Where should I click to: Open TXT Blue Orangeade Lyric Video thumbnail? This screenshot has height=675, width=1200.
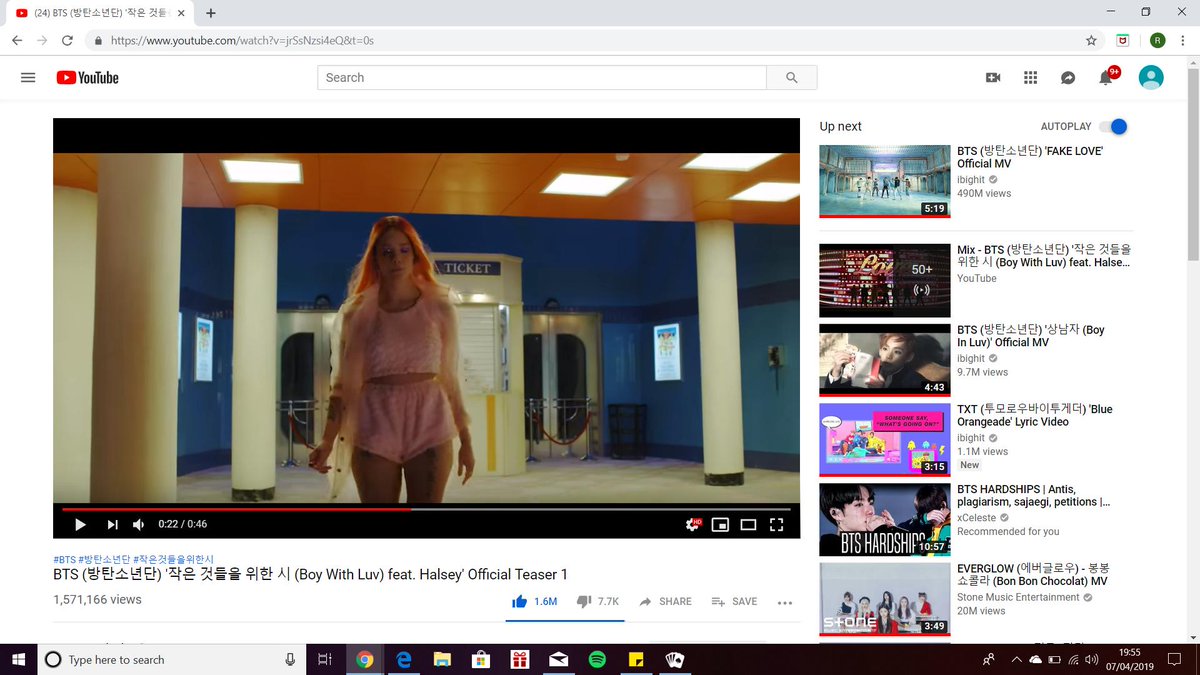pyautogui.click(x=884, y=439)
